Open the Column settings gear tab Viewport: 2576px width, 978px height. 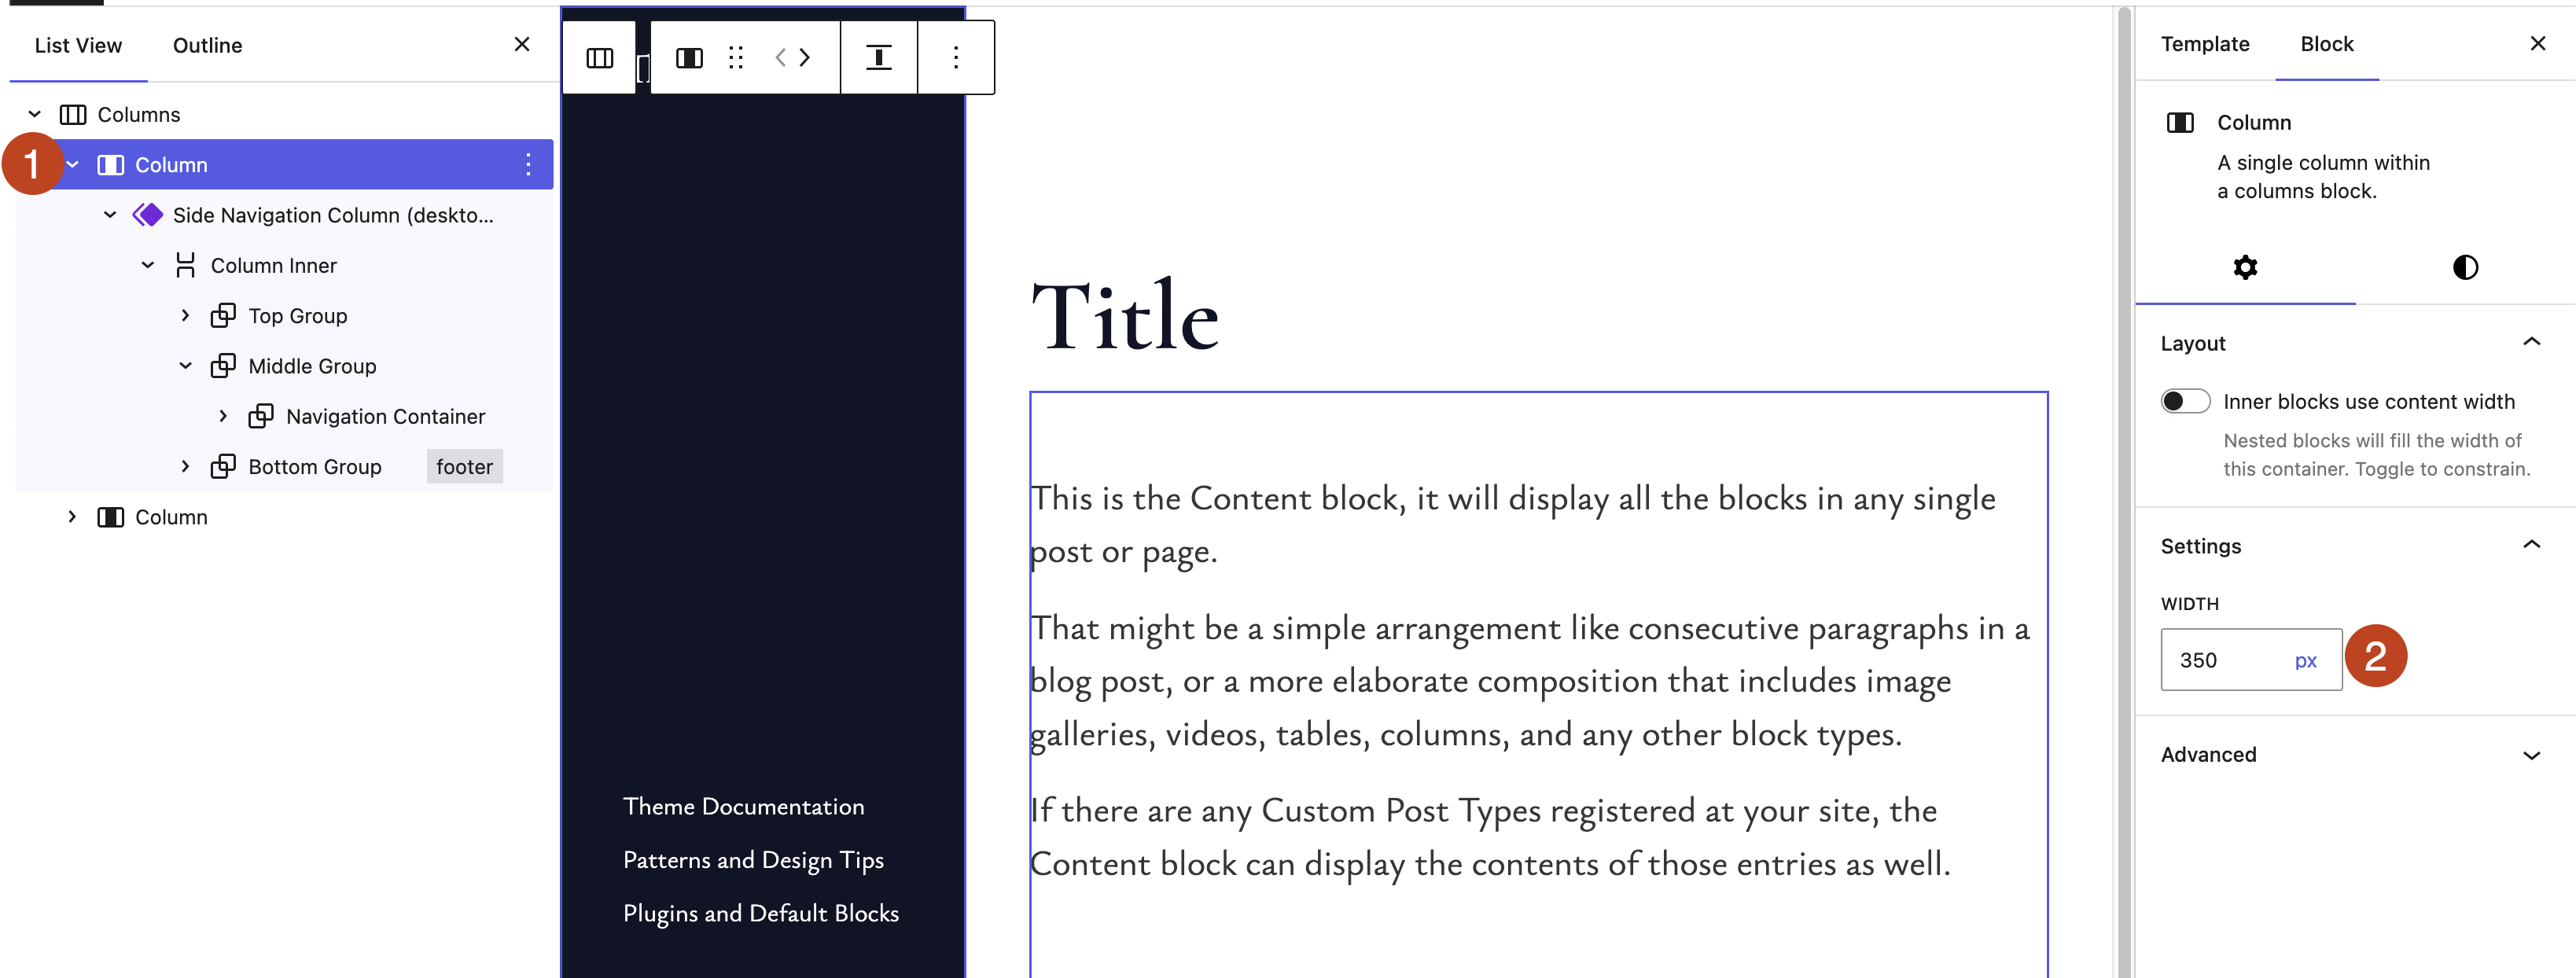[x=2245, y=267]
